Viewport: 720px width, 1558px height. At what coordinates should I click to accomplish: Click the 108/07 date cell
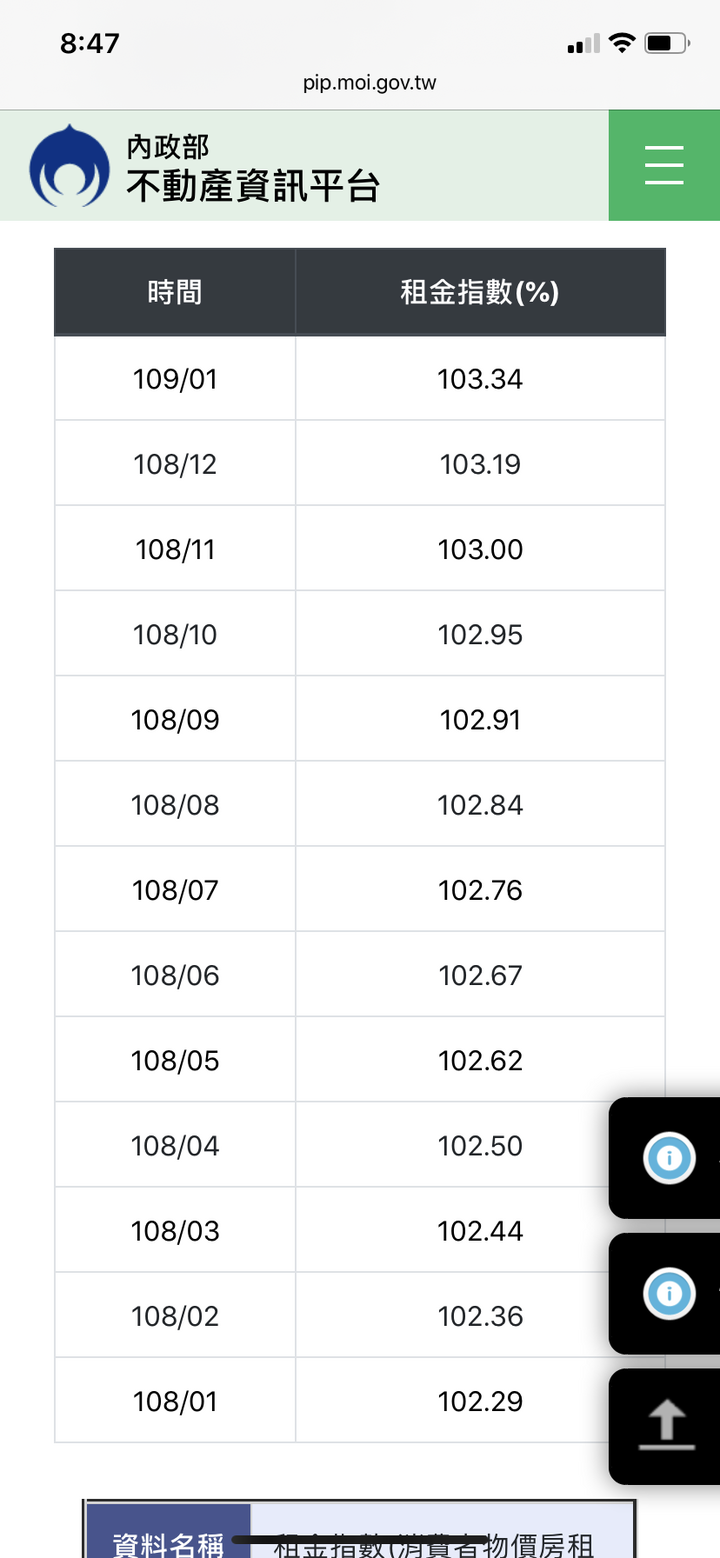point(175,890)
